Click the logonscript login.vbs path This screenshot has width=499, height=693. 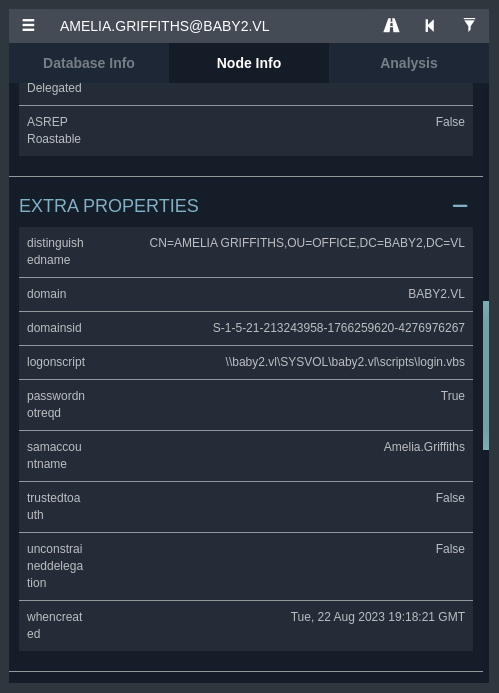click(x=345, y=362)
